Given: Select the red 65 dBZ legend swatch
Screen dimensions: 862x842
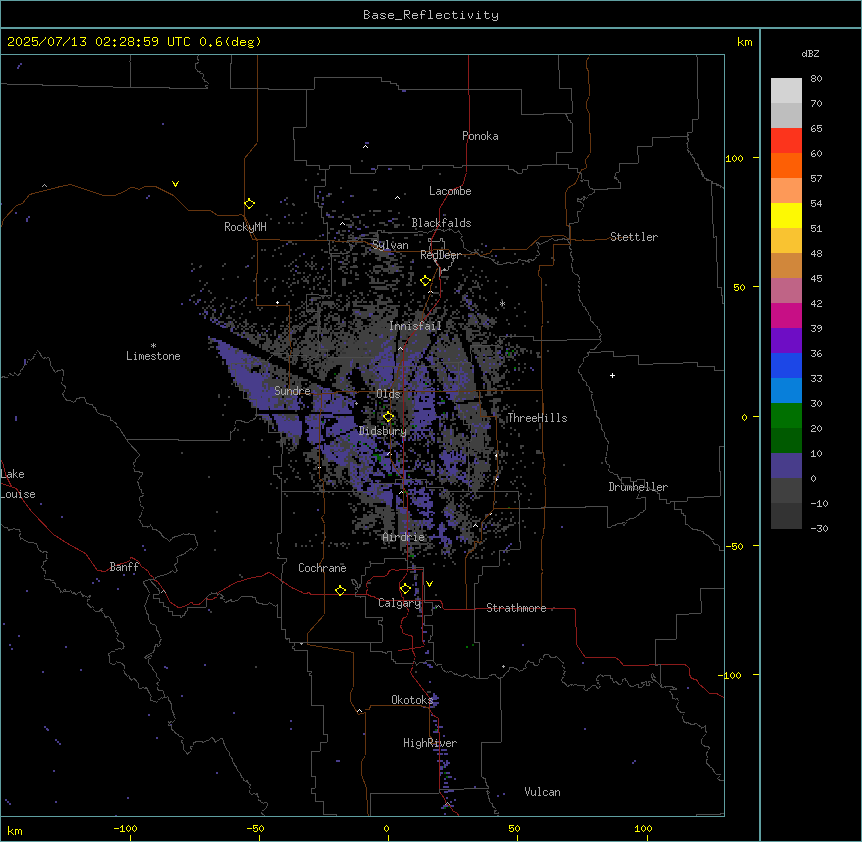Looking at the screenshot, I should 786,140.
